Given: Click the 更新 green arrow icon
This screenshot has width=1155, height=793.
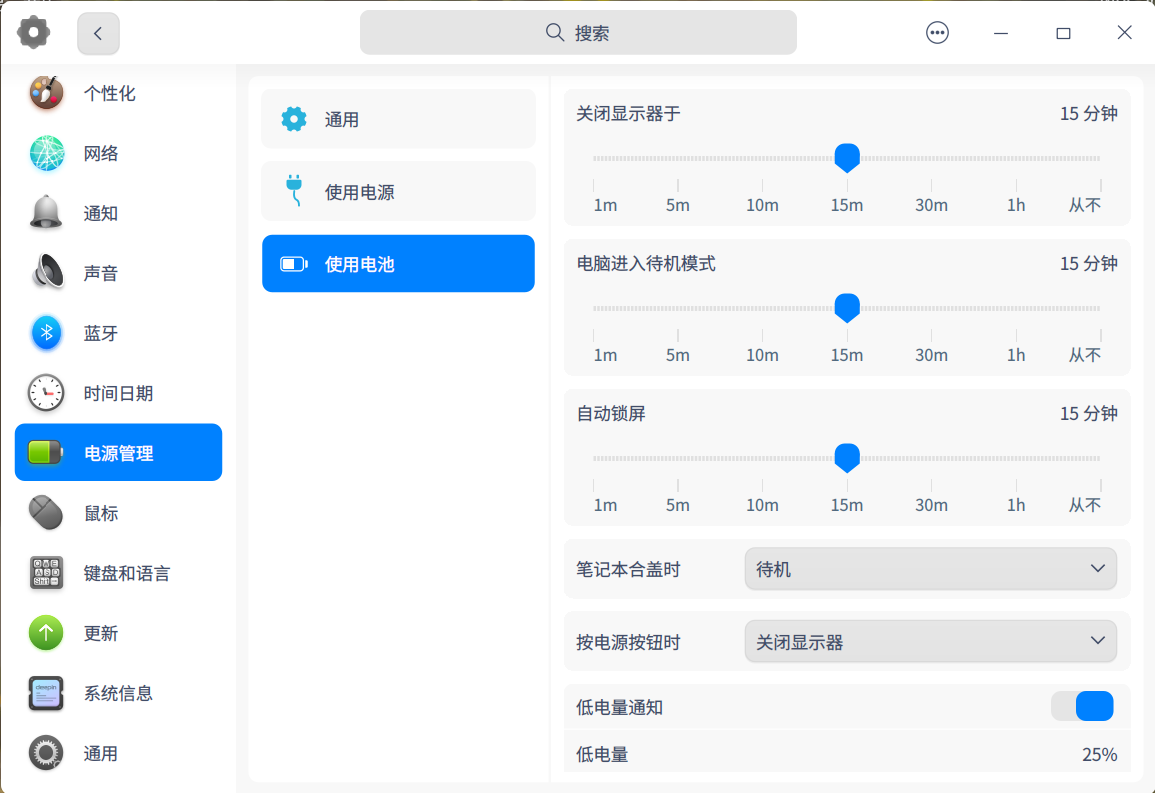Looking at the screenshot, I should [46, 632].
